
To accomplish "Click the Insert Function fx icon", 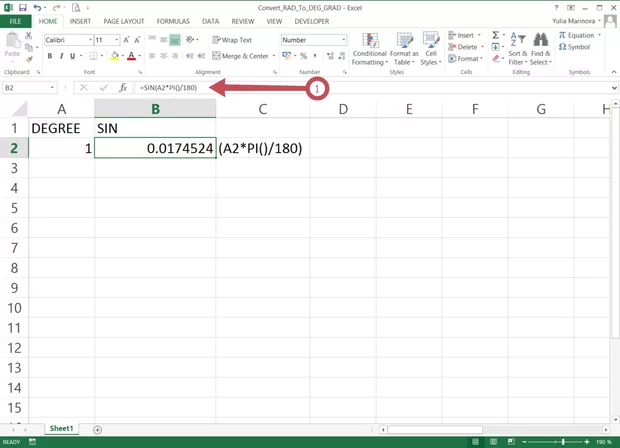I will [123, 88].
